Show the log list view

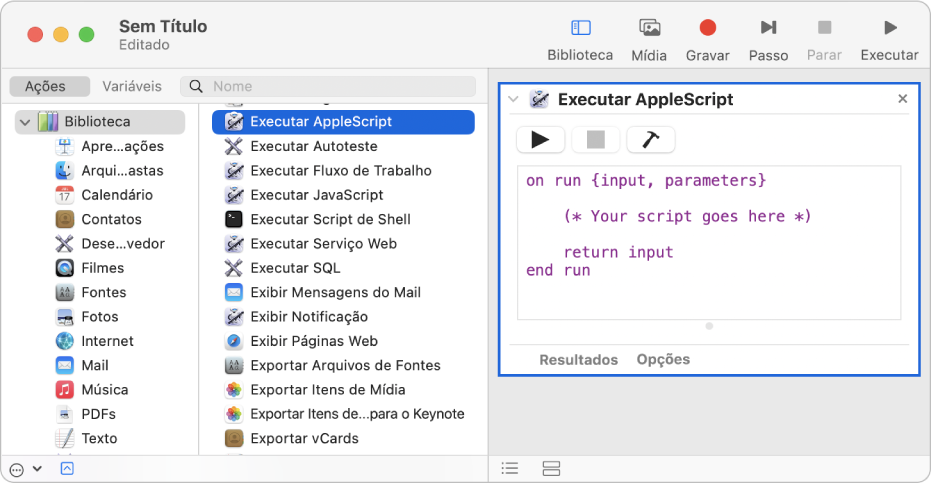tap(509, 469)
